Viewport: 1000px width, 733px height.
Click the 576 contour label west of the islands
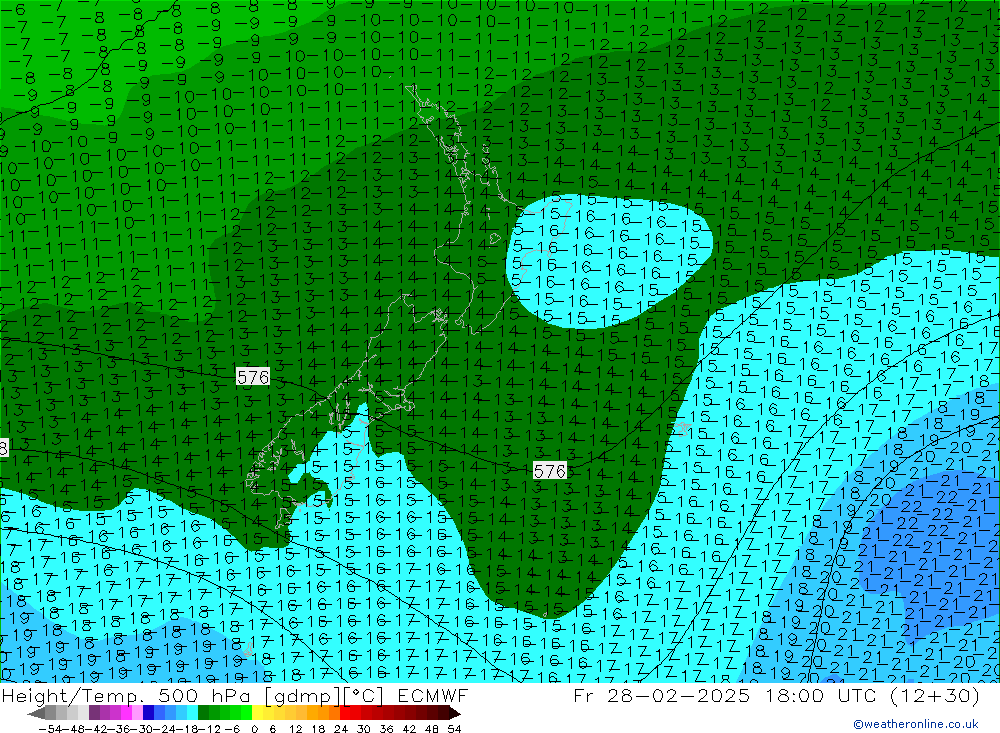(x=253, y=377)
